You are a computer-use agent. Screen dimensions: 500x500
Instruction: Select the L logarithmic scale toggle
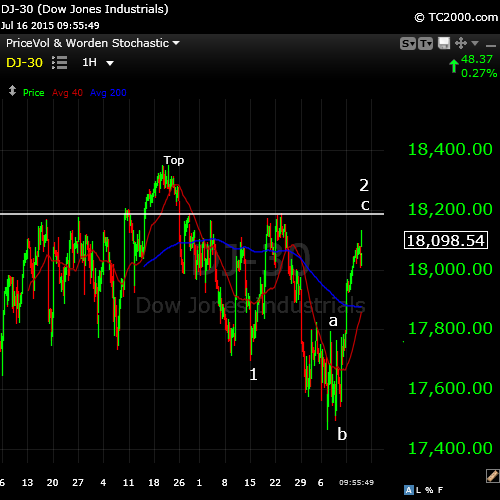coord(418,490)
